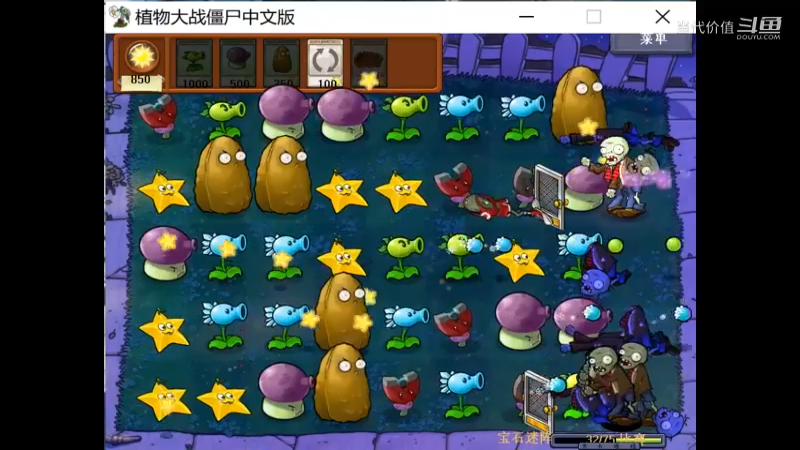Close the 植物大战僵尸中文版 window
The height and width of the screenshot is (450, 800).
[x=662, y=17]
